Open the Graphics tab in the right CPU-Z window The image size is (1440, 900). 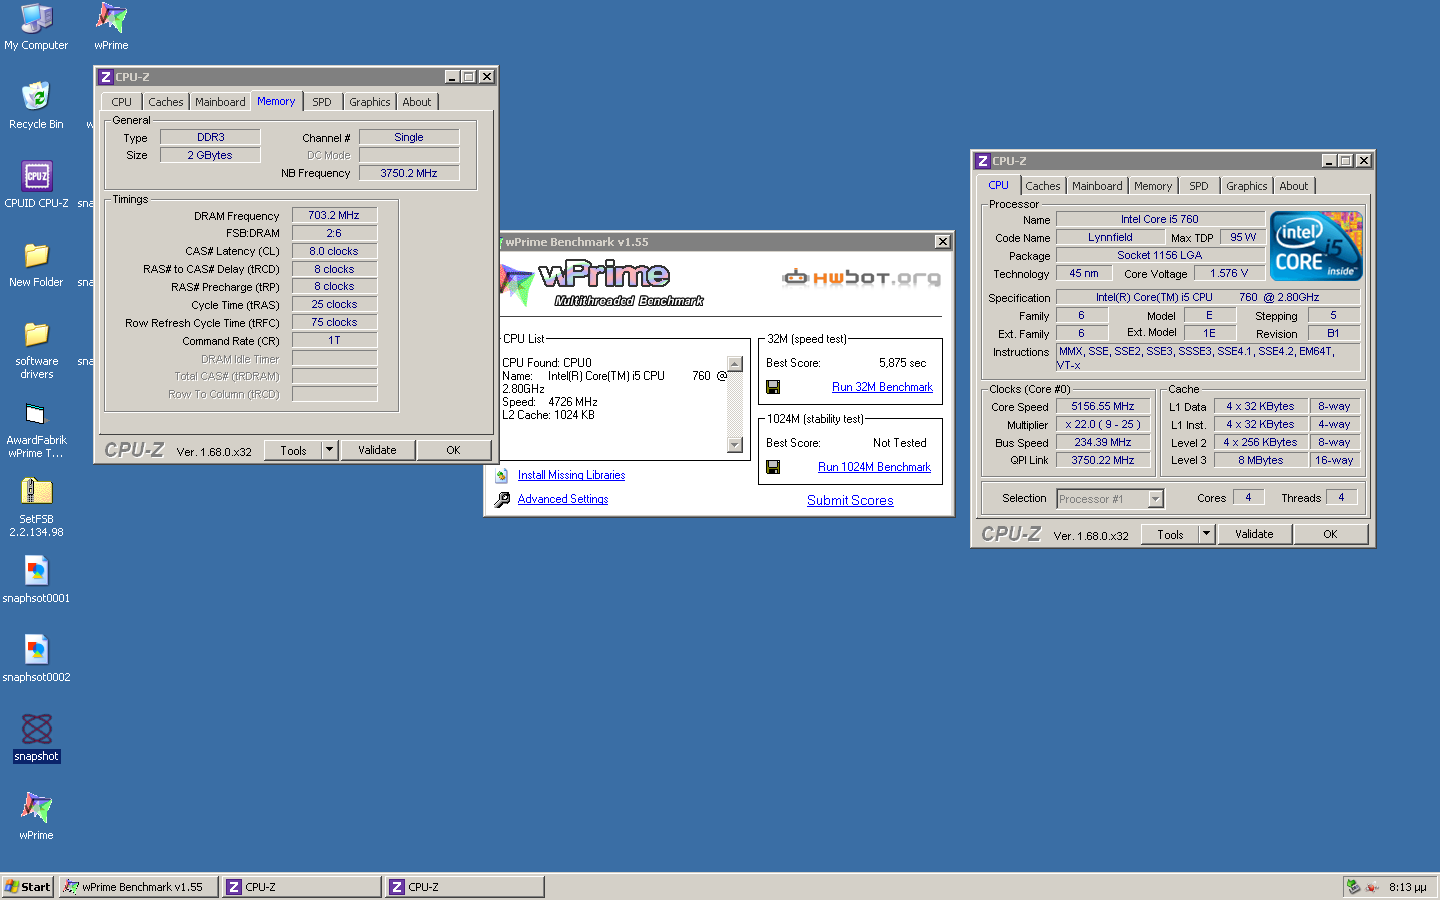coord(1246,186)
